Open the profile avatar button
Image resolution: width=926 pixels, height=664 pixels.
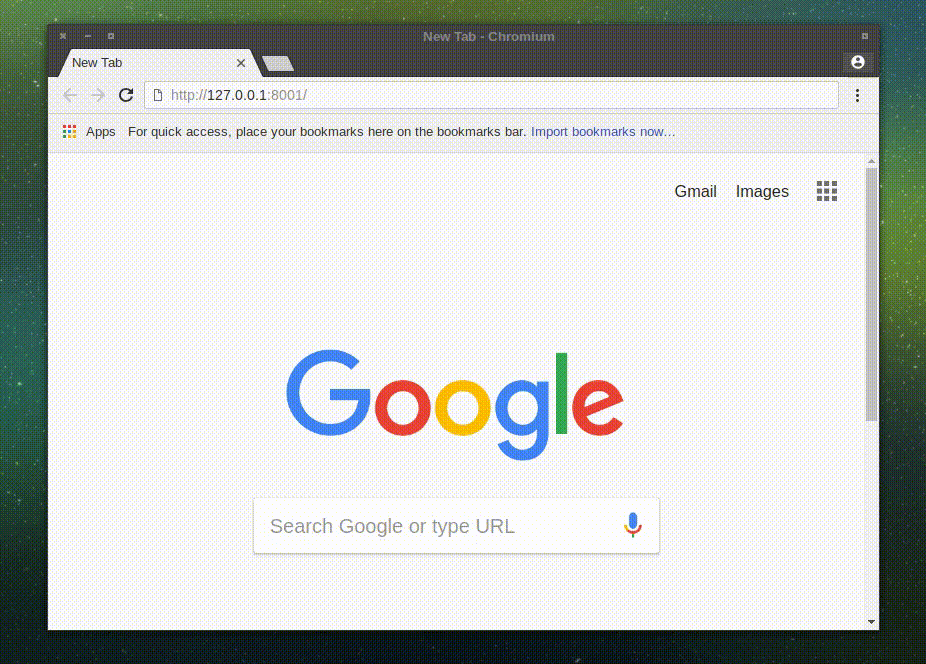857,62
